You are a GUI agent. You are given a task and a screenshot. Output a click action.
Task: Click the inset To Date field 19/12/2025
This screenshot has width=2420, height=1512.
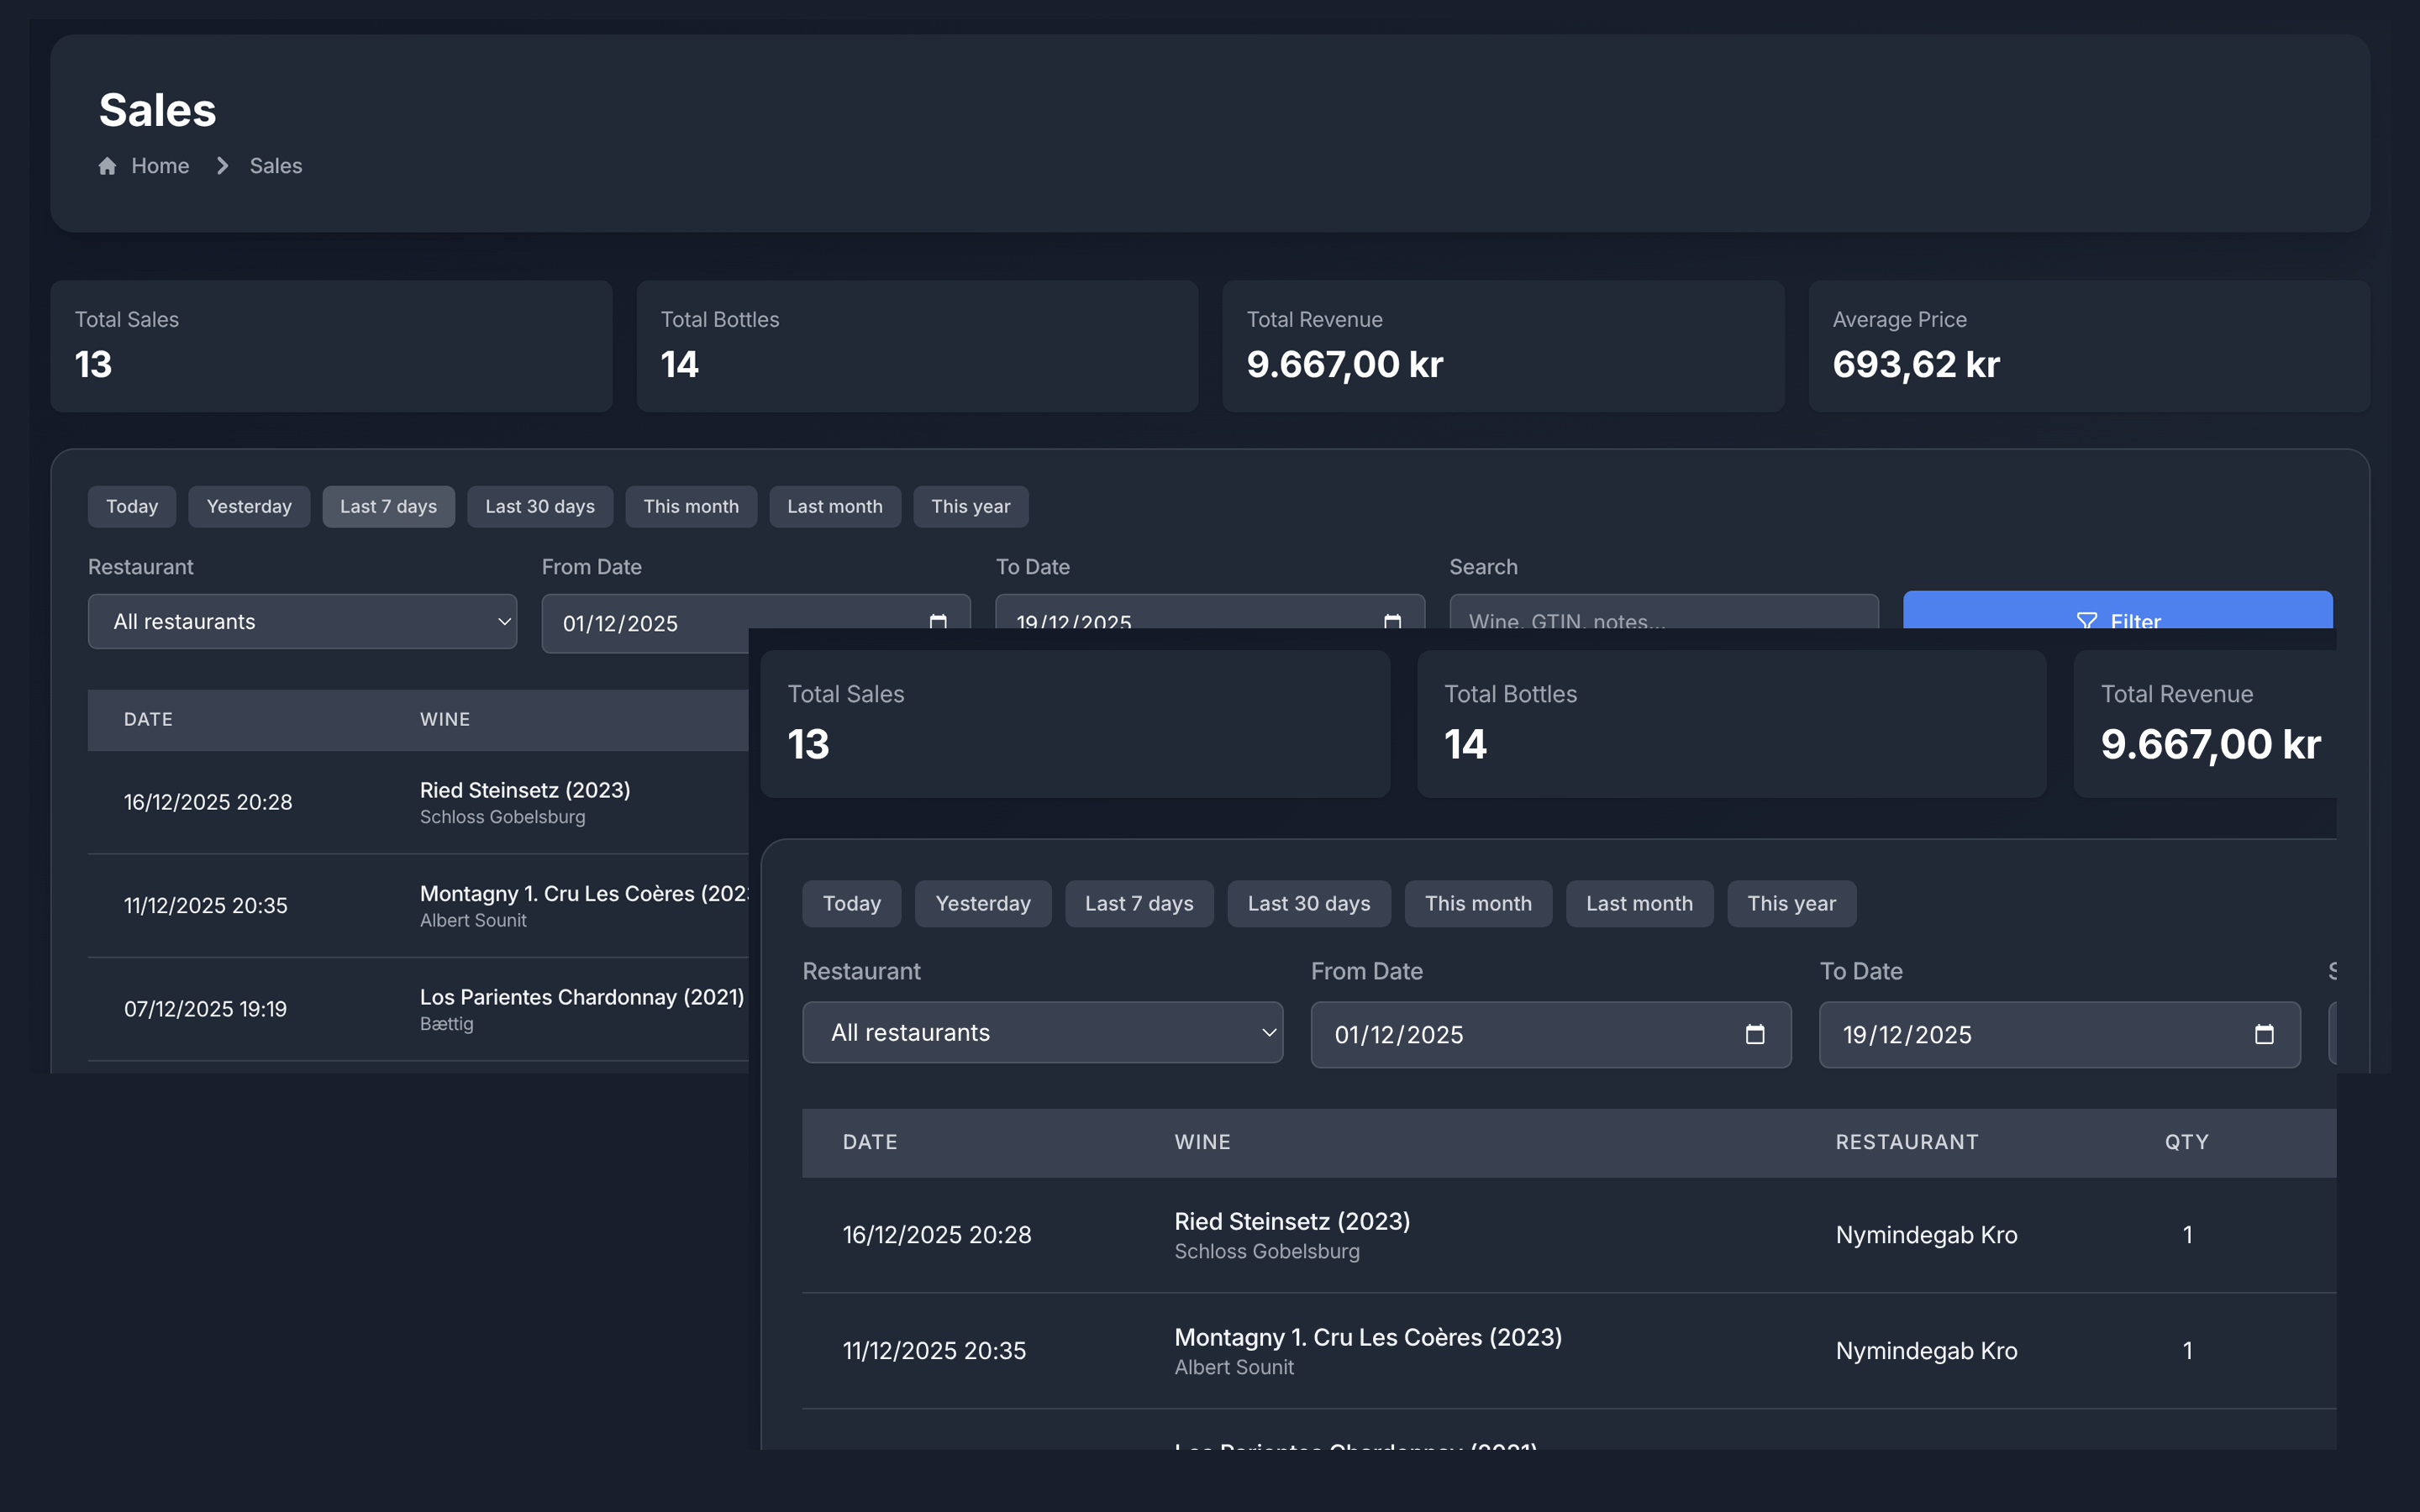pyautogui.click(x=2060, y=1034)
